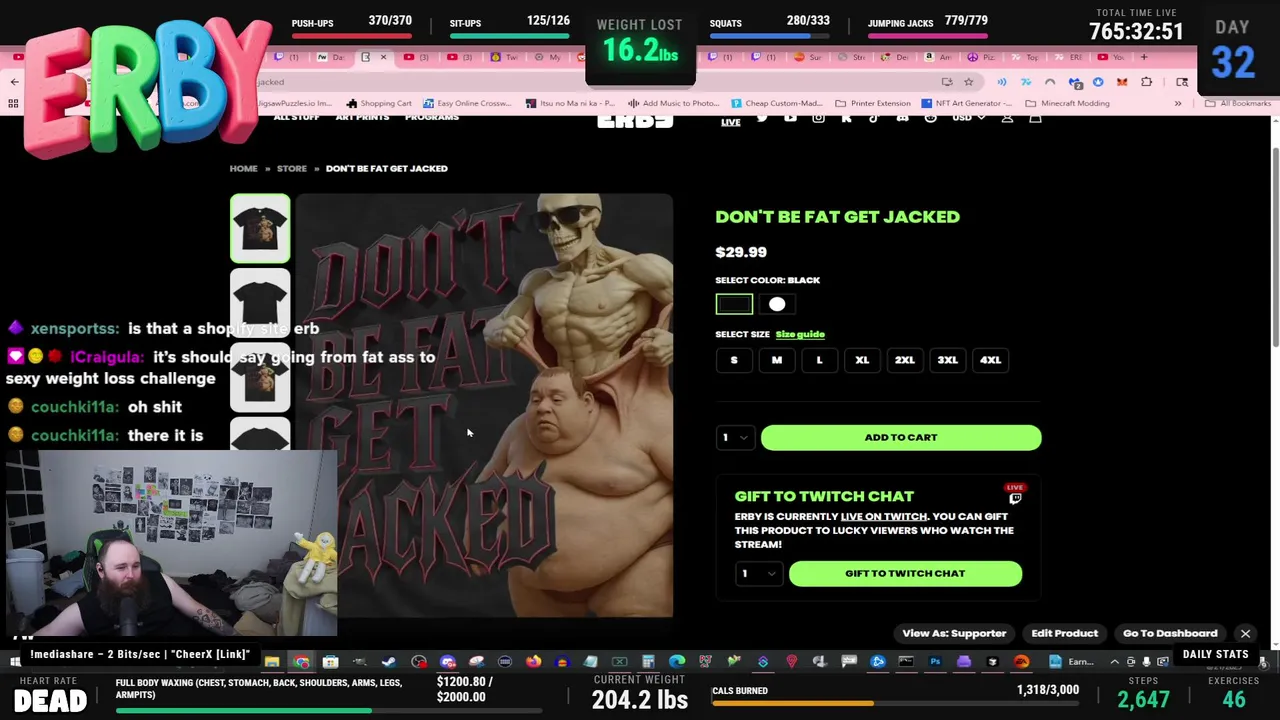The width and height of the screenshot is (1280, 720).
Task: Click the MetaMask fox extension icon
Action: tap(1122, 82)
